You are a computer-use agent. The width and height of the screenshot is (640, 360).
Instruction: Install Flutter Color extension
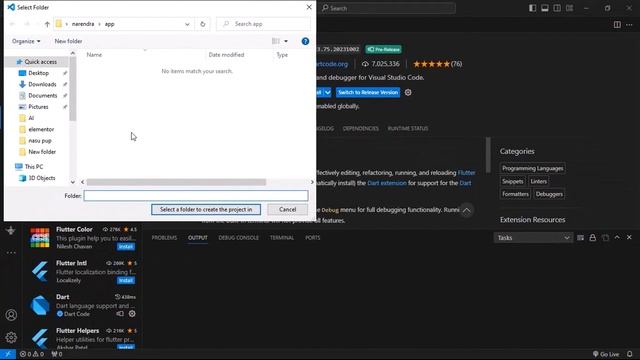click(x=126, y=247)
